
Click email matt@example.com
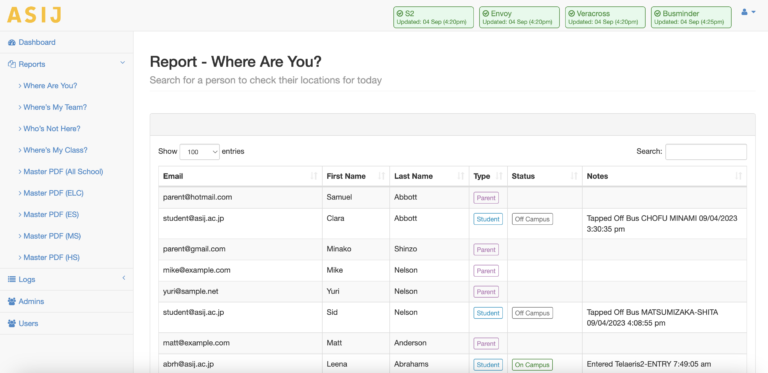[x=196, y=343]
